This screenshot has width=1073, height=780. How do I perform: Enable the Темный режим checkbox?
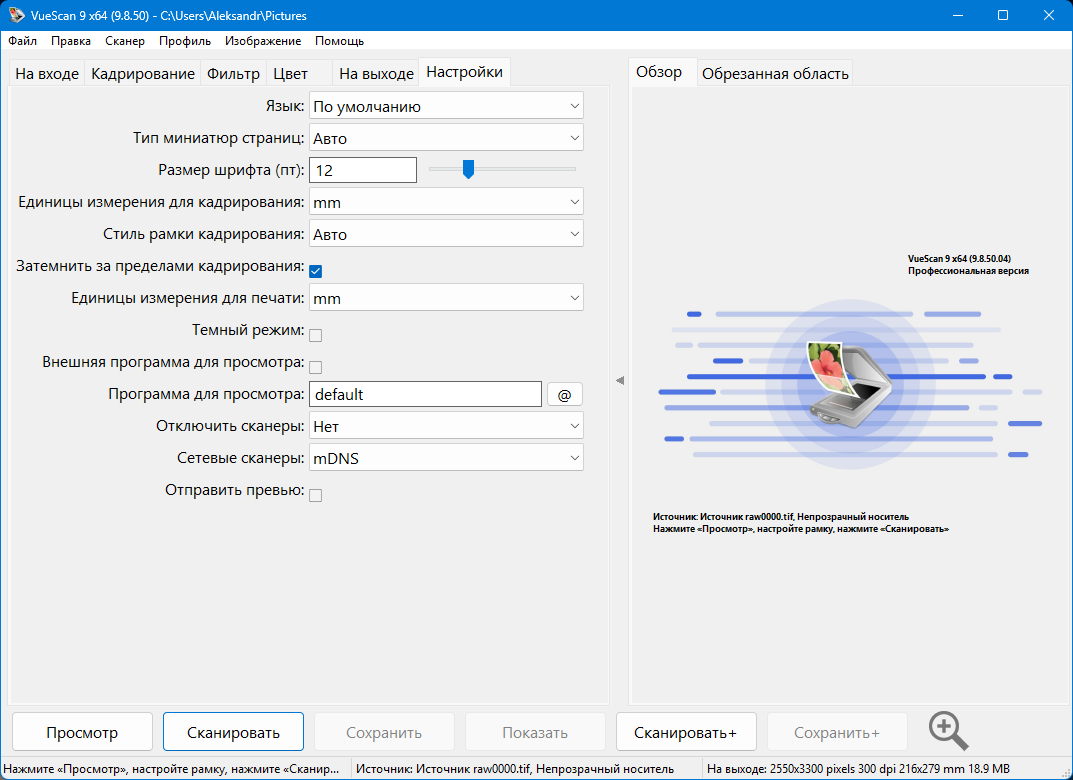315,335
